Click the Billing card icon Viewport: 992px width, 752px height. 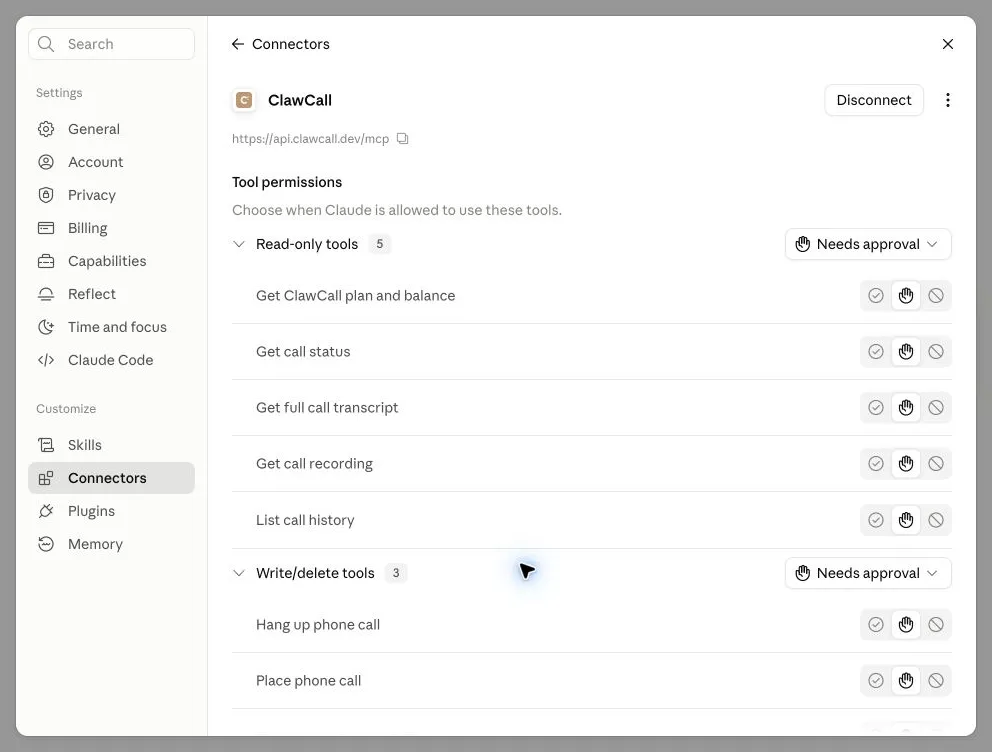[46, 228]
